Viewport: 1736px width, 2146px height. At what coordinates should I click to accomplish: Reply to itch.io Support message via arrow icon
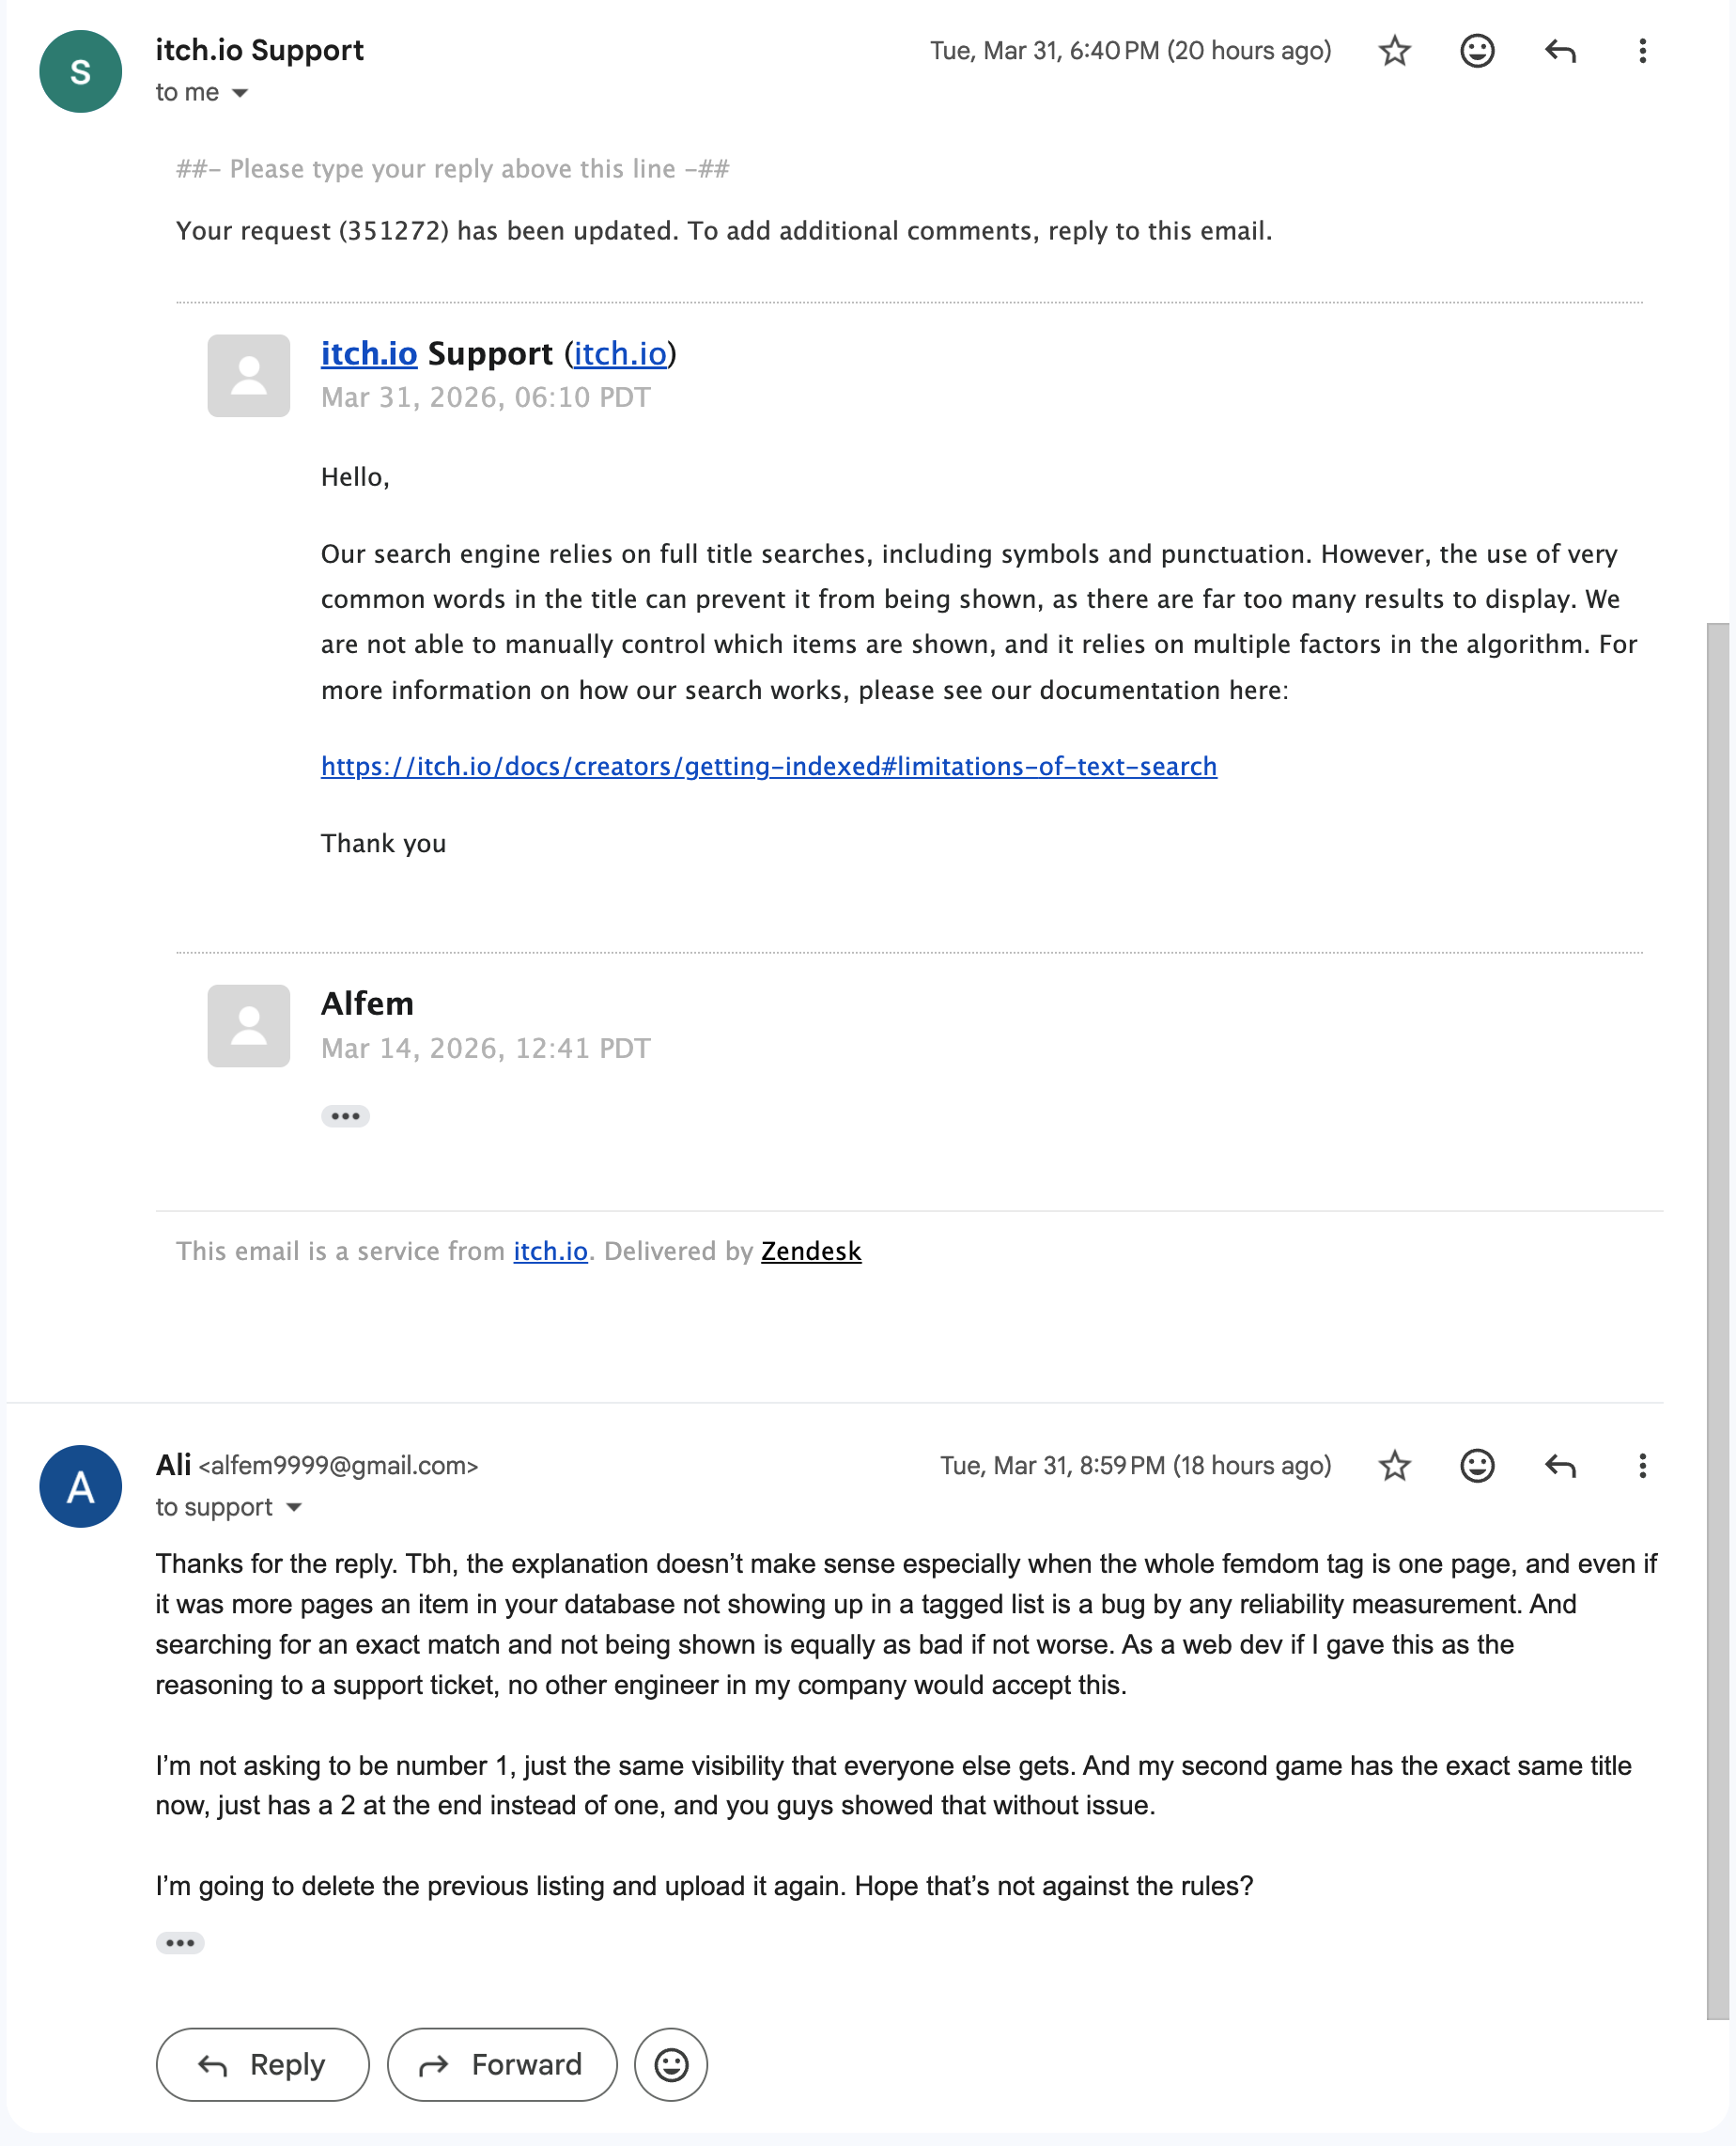coord(1559,51)
